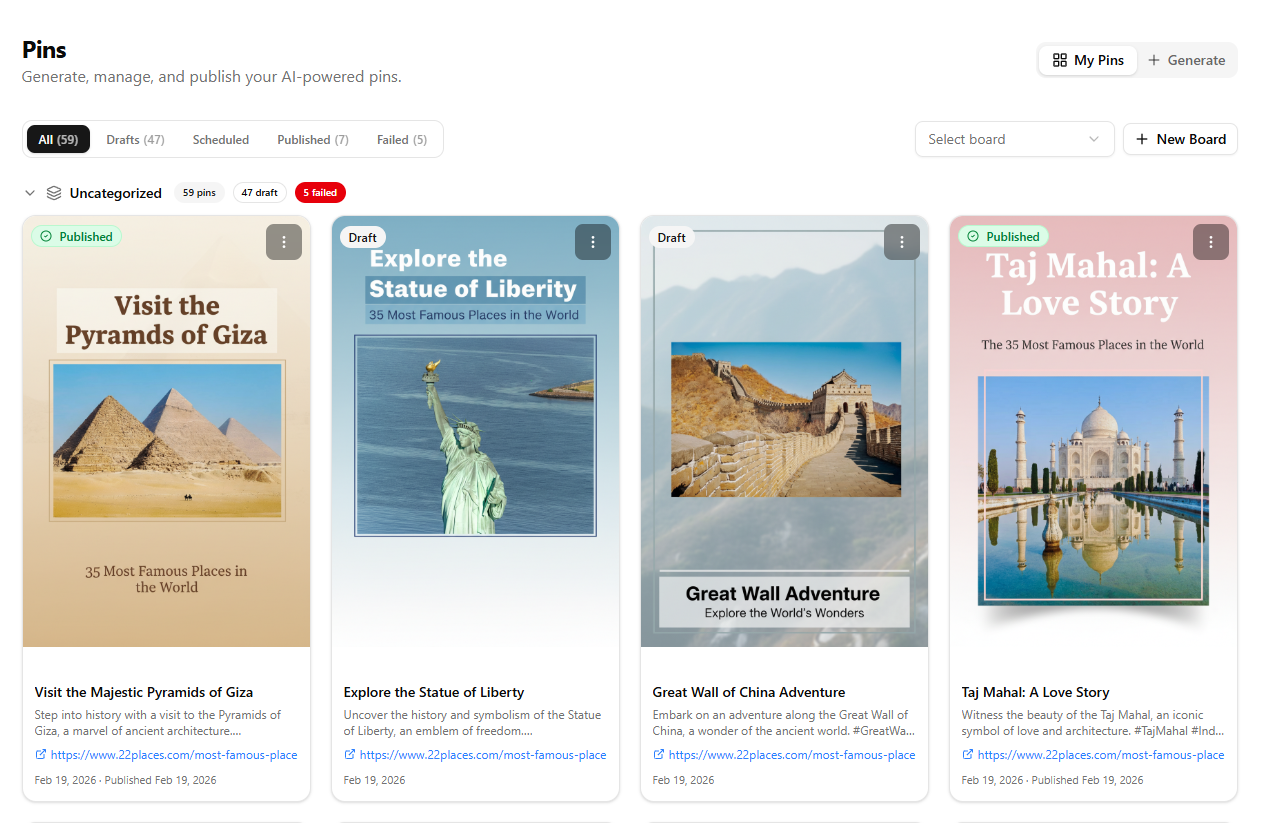The height and width of the screenshot is (823, 1267).
Task: Collapse the Uncategorized board section
Action: 30,193
